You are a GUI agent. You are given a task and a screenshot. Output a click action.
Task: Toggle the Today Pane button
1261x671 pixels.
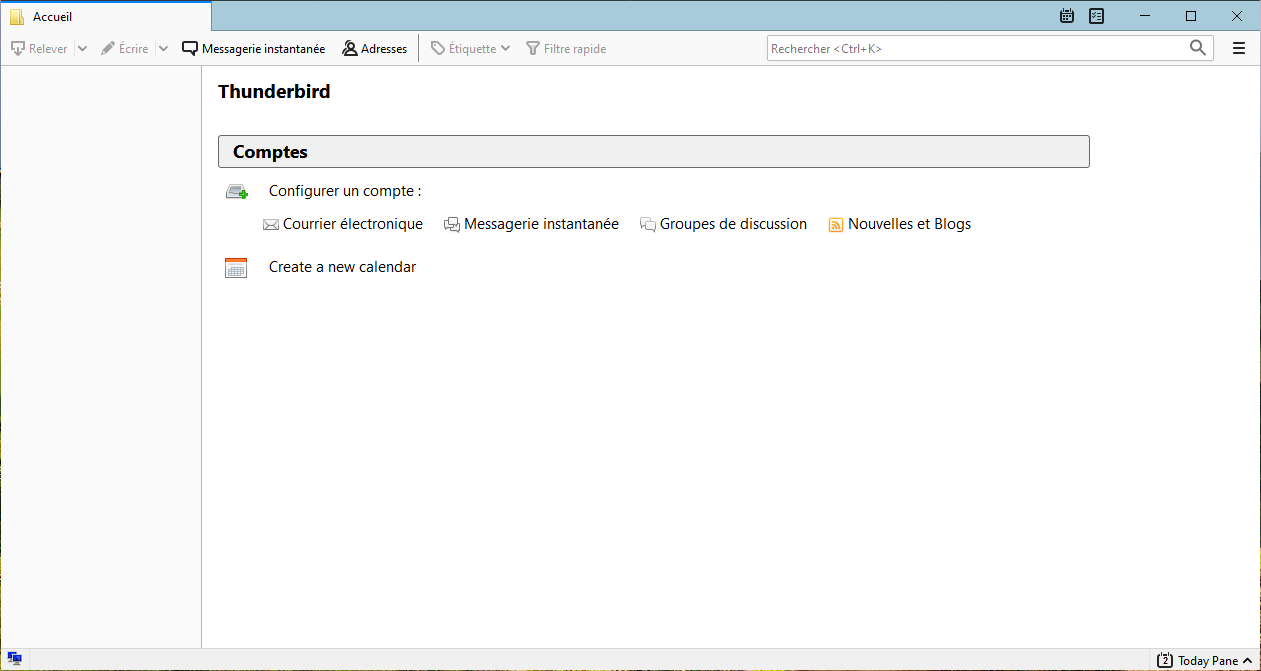click(1205, 660)
